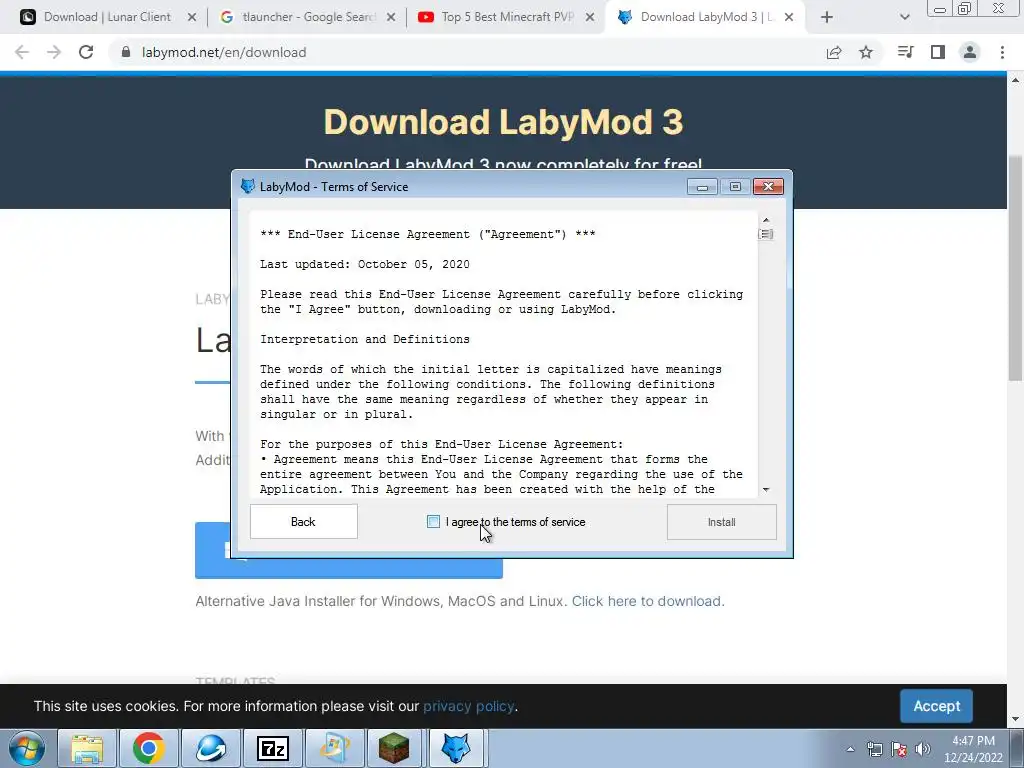The image size is (1024, 768).
Task: Close the YouTube Minecraft PVP tab
Action: pos(590,18)
